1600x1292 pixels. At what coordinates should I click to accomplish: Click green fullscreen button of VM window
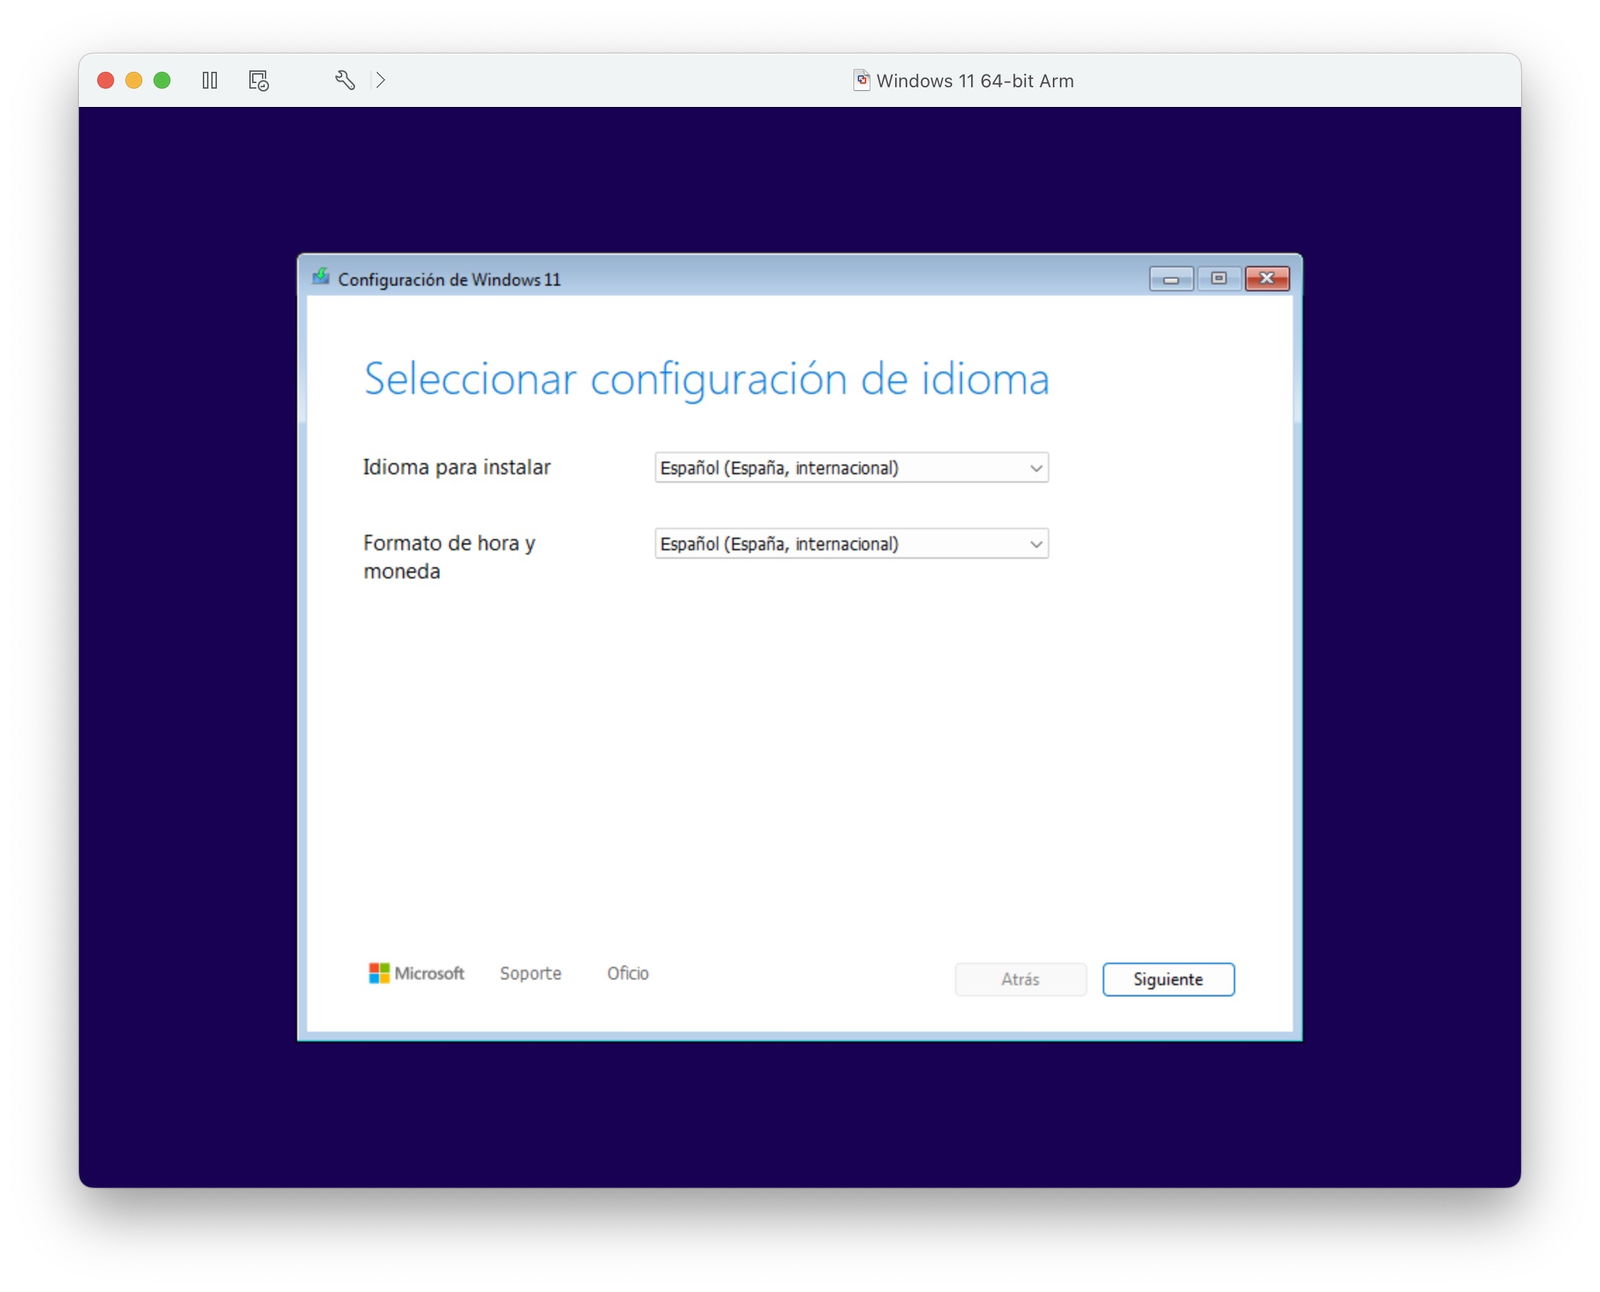(x=162, y=80)
